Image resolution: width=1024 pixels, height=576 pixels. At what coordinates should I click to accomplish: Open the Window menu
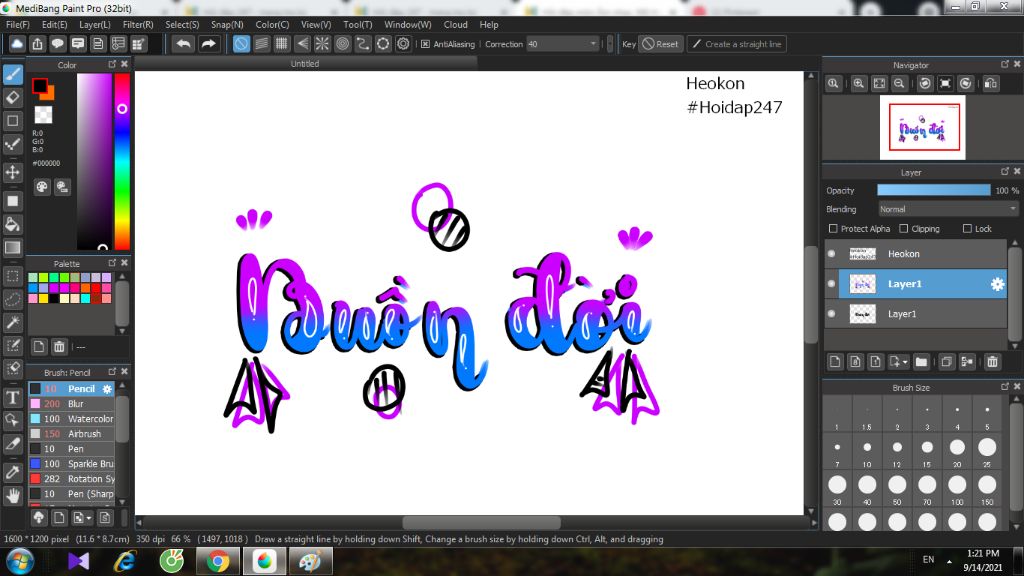pyautogui.click(x=408, y=25)
